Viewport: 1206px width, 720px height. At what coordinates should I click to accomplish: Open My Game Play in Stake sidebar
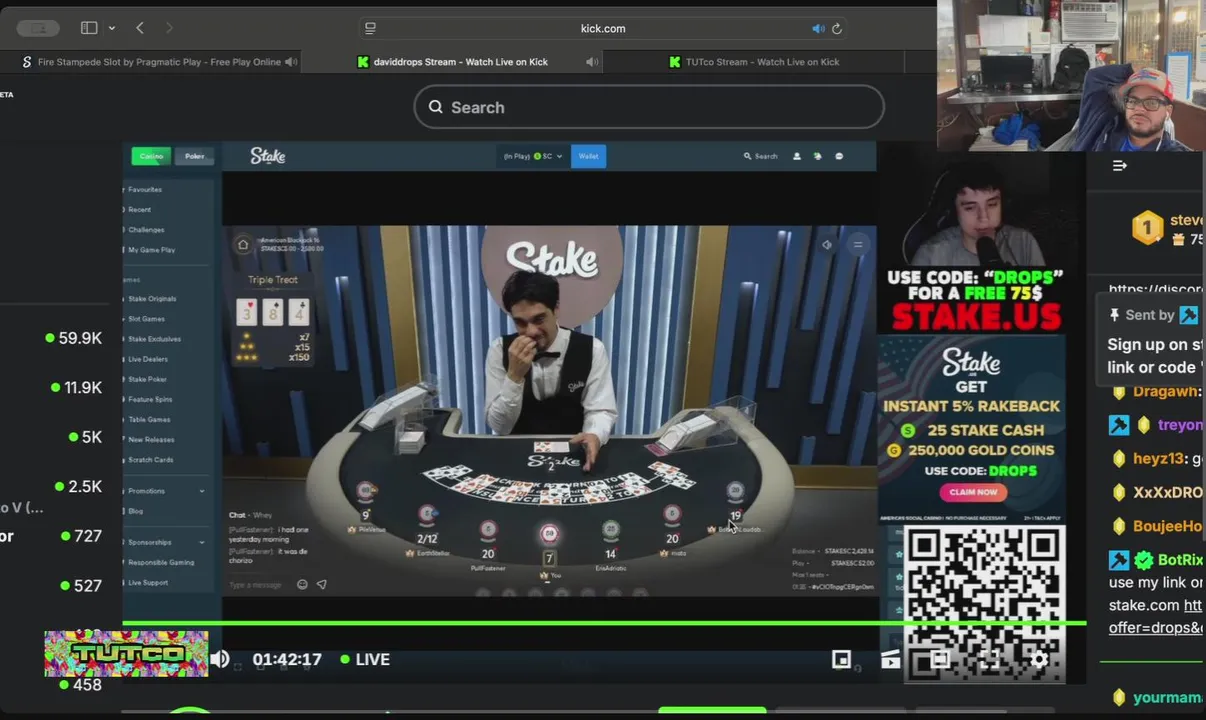click(x=151, y=249)
